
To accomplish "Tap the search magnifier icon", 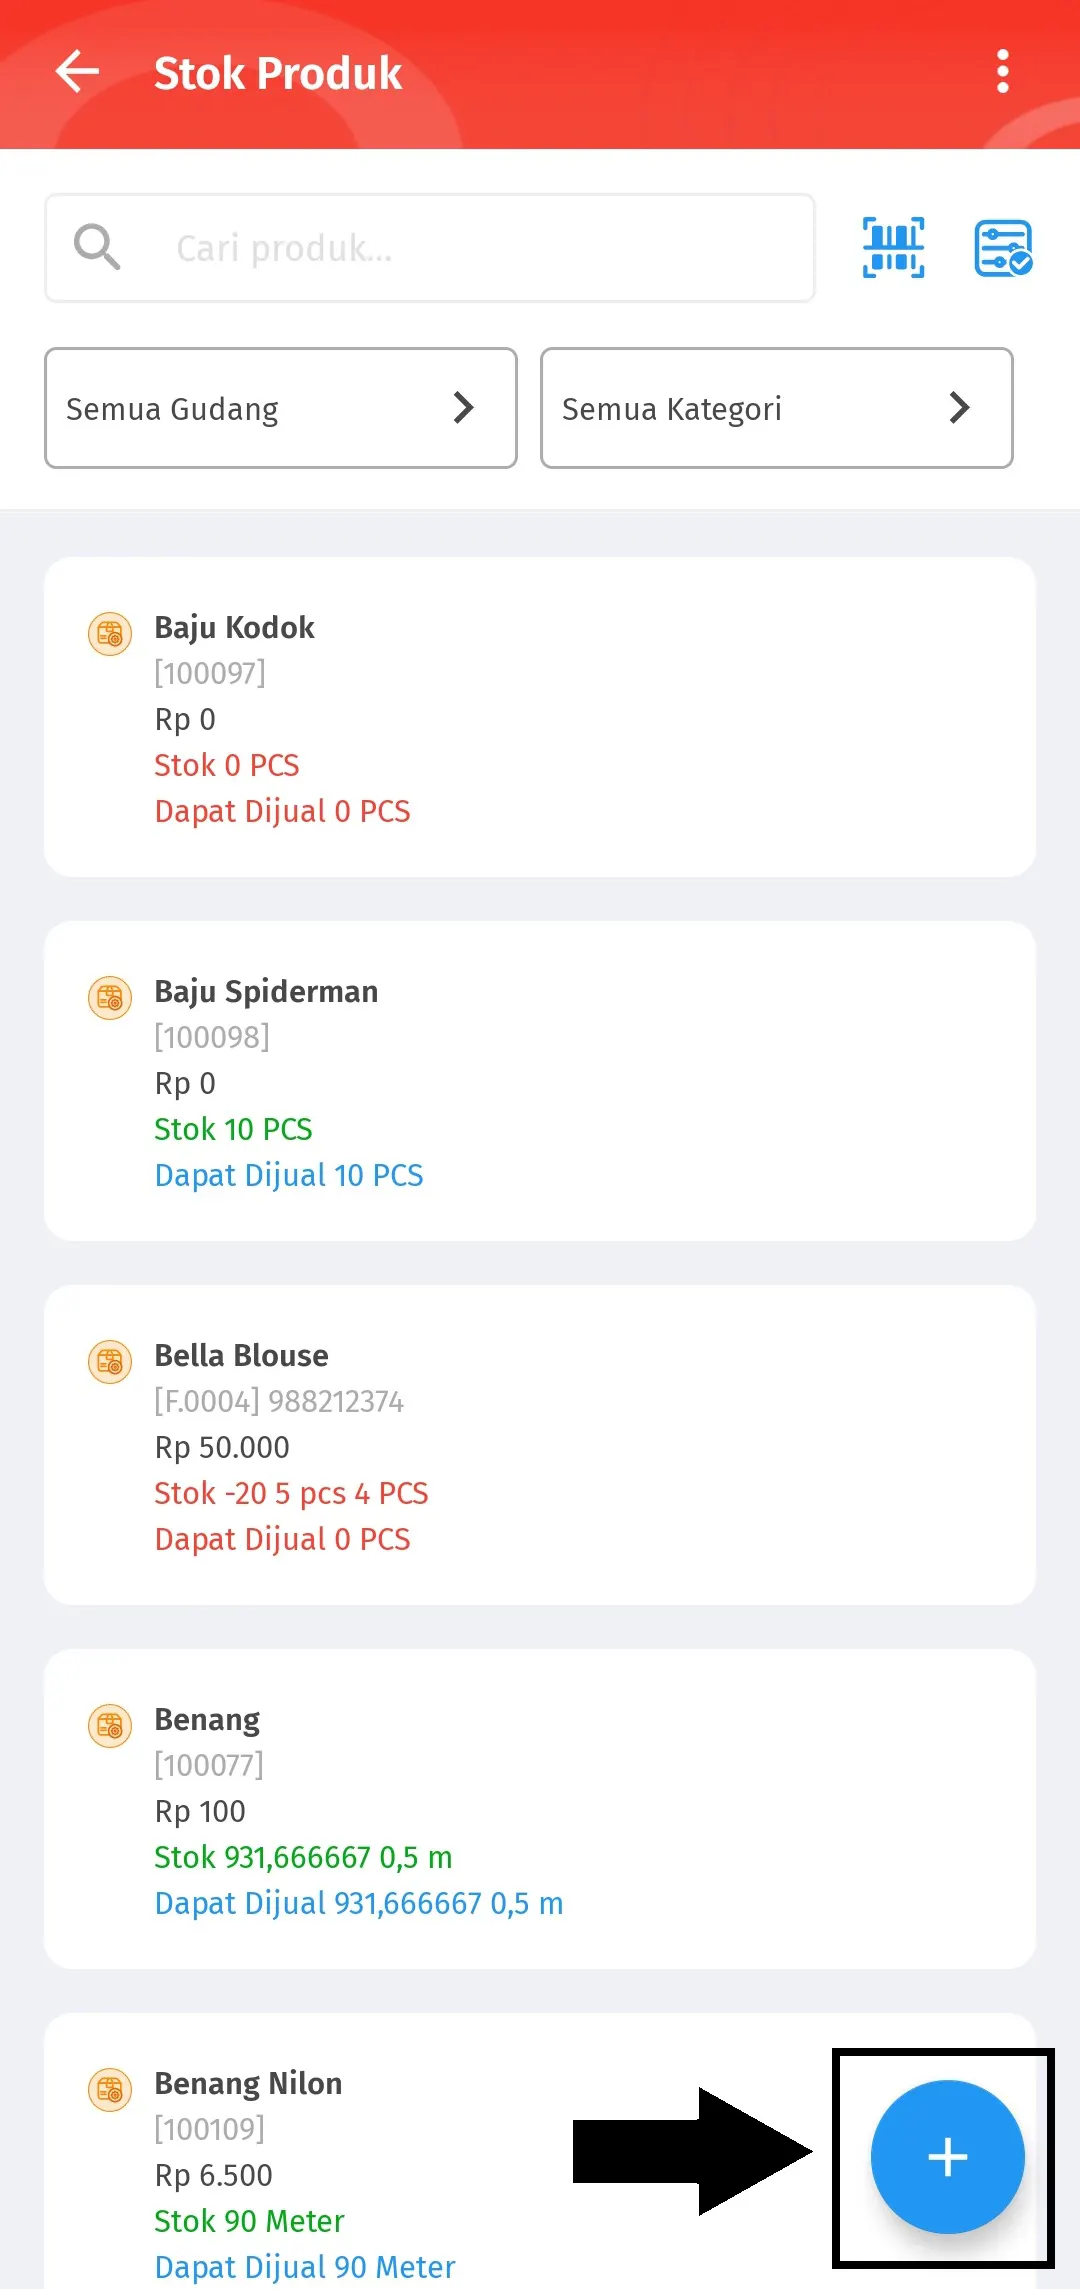I will 97,247.
